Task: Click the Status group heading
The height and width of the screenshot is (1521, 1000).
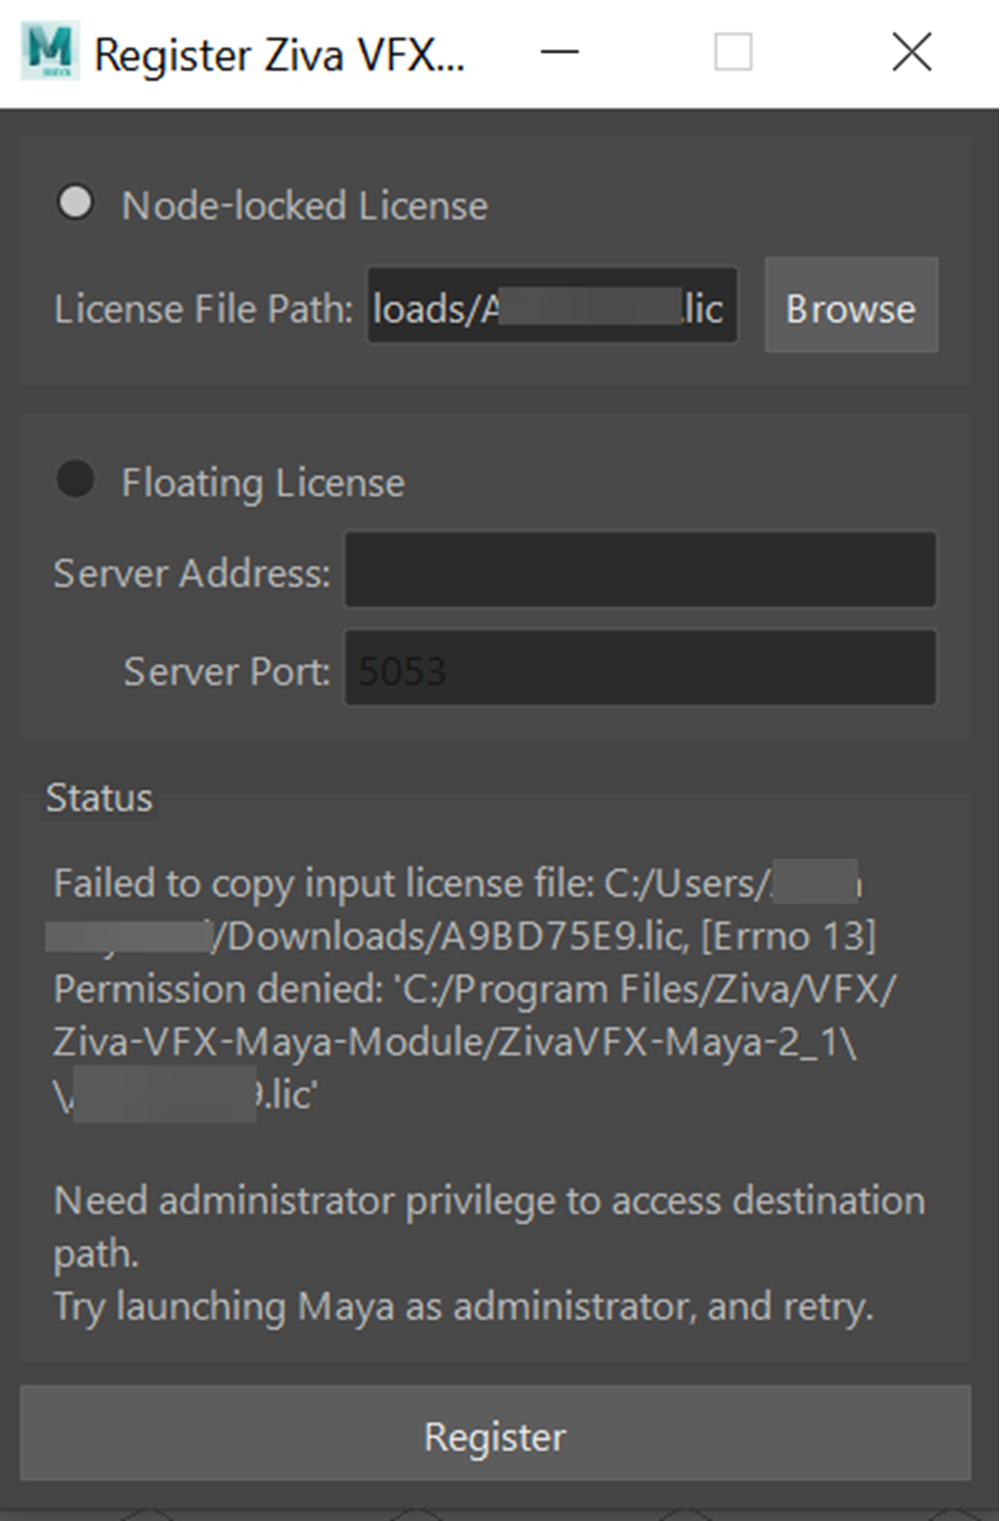Action: coord(99,798)
